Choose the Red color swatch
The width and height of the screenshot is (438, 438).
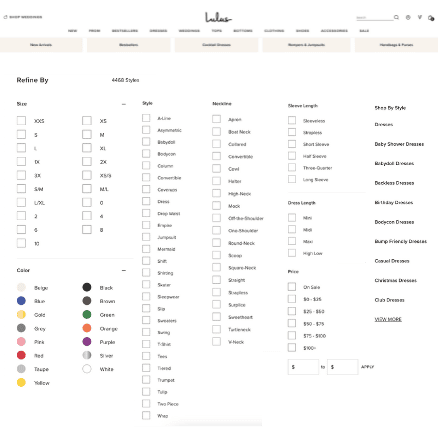pyautogui.click(x=21, y=355)
